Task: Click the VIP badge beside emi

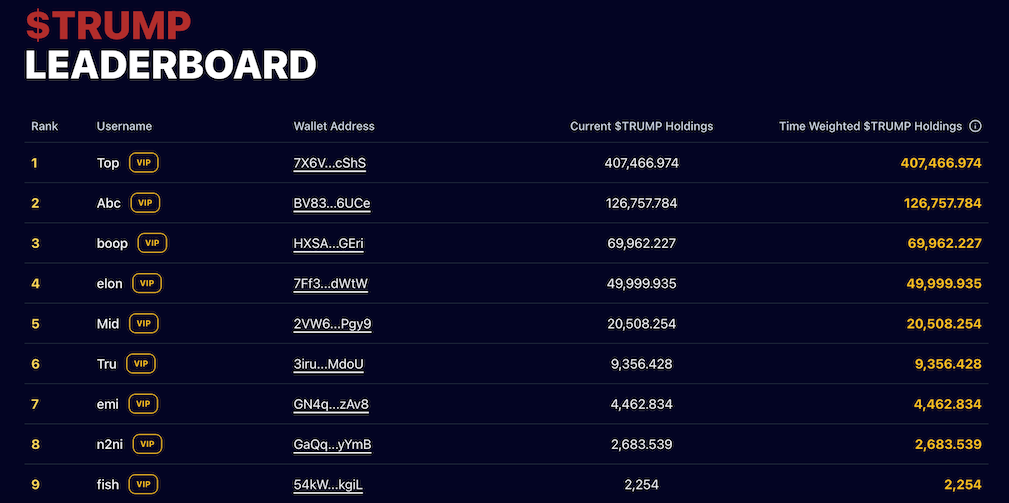Action: click(143, 404)
